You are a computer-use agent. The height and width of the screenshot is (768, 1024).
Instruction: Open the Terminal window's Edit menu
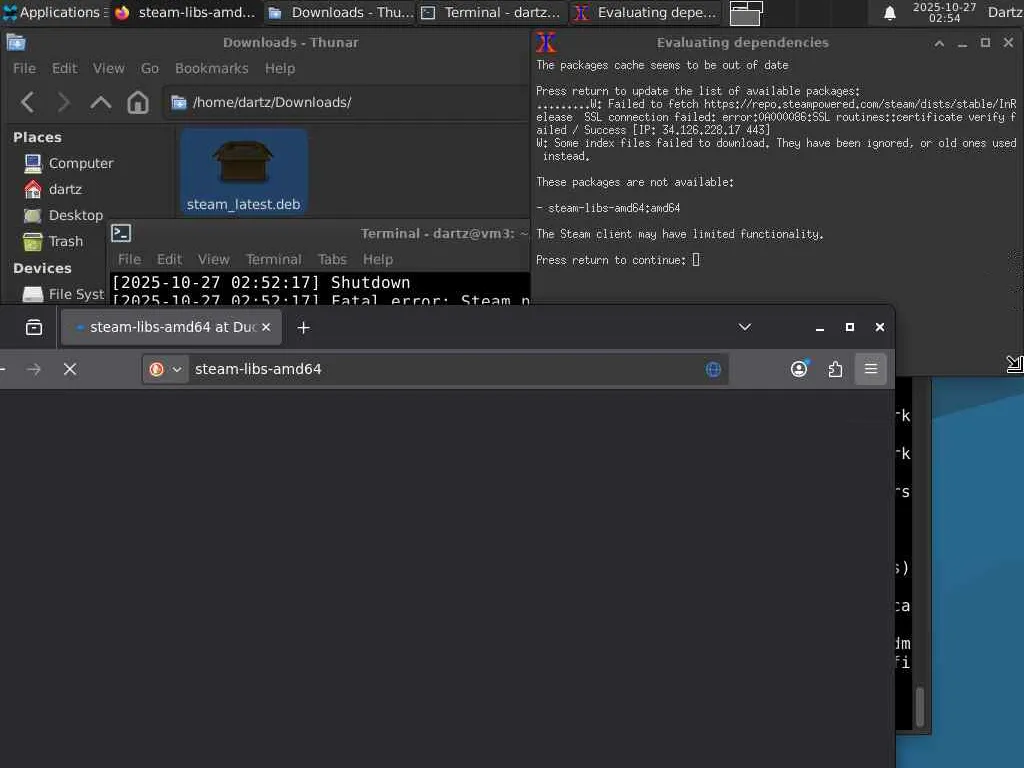(x=169, y=259)
